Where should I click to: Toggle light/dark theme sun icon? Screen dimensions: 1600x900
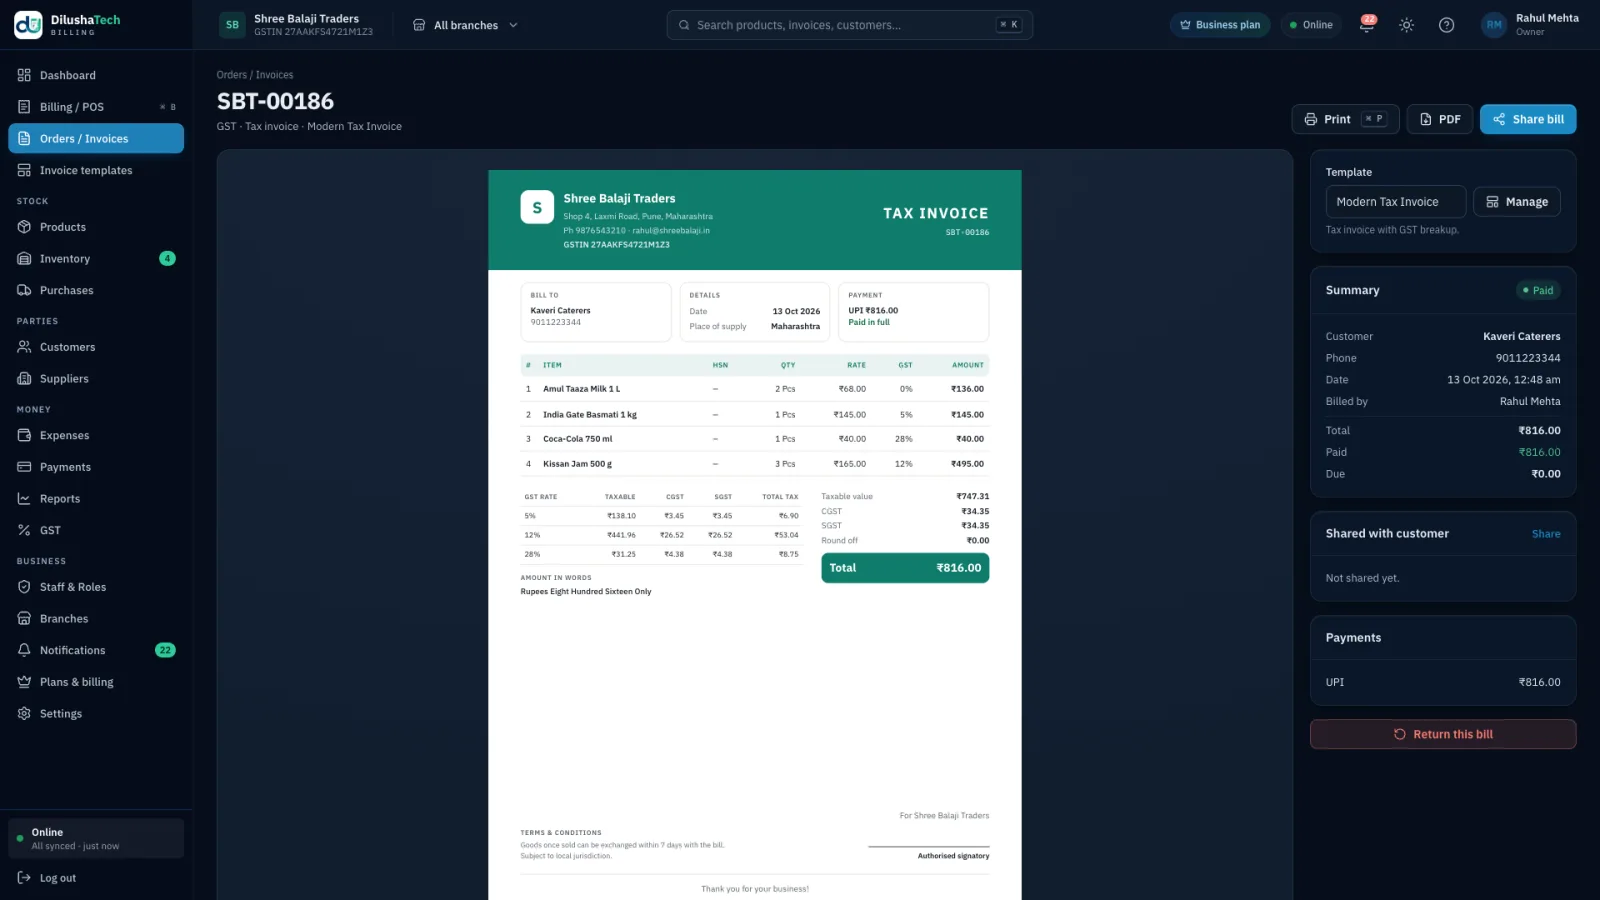coord(1406,25)
